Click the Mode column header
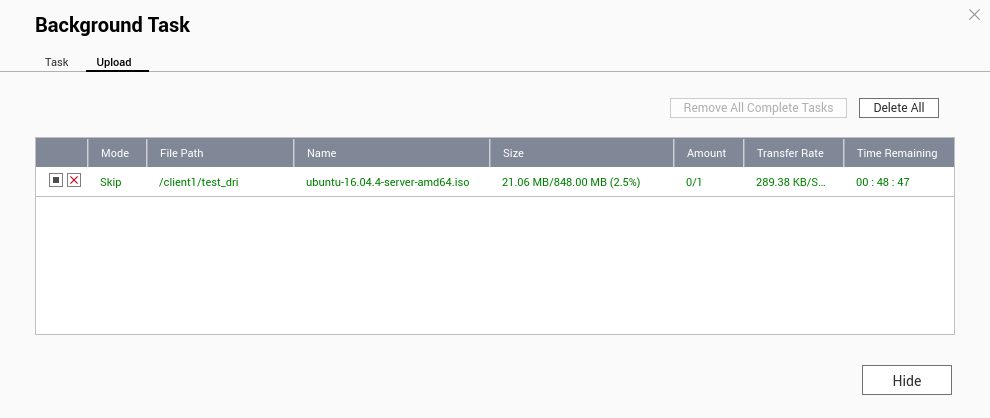This screenshot has height=418, width=990. click(x=116, y=153)
